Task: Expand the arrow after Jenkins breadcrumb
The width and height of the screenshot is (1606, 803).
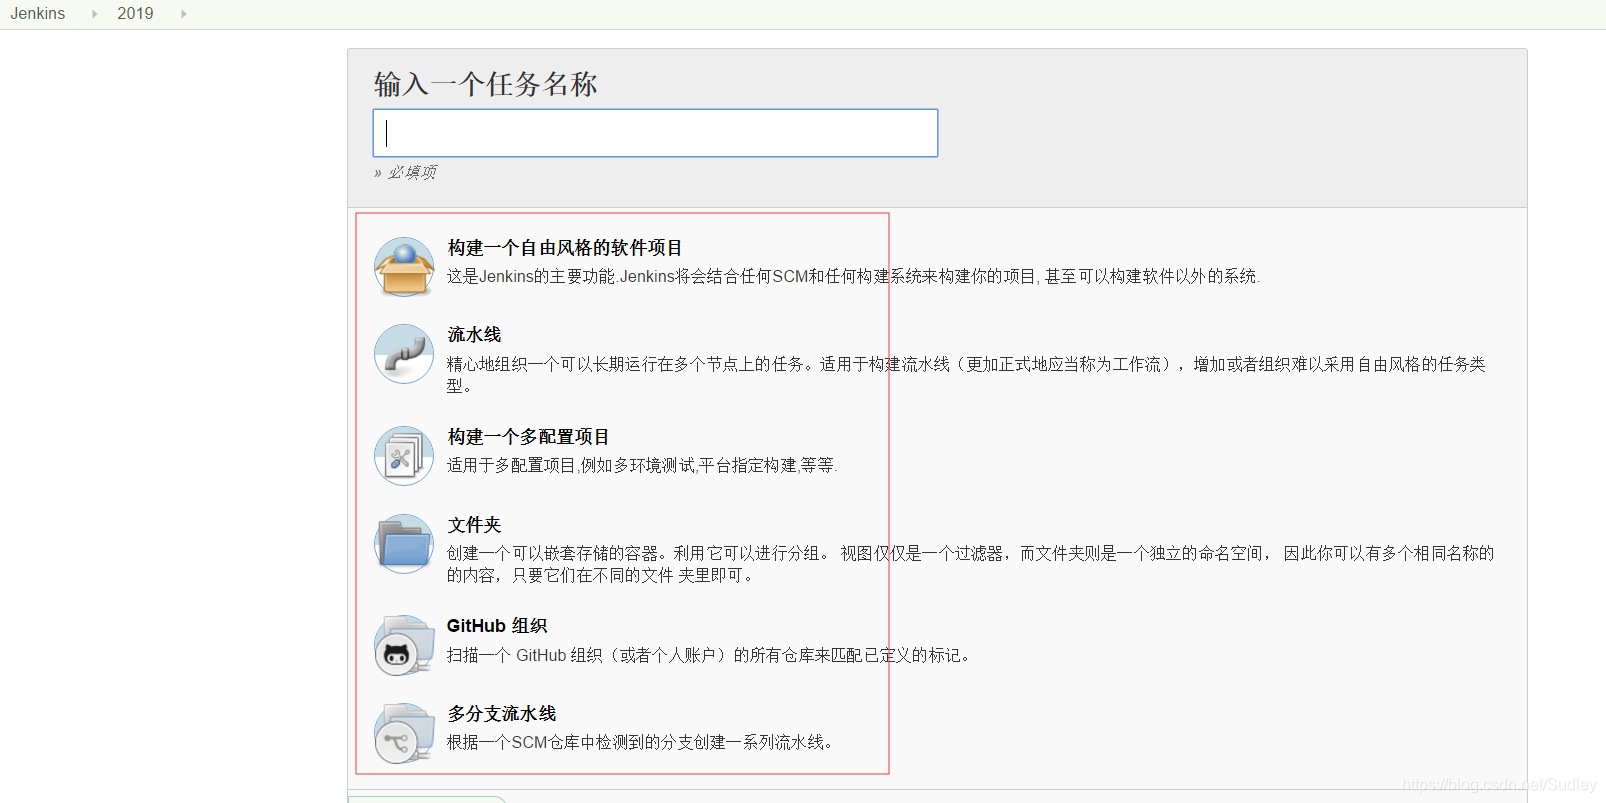Action: (x=94, y=14)
